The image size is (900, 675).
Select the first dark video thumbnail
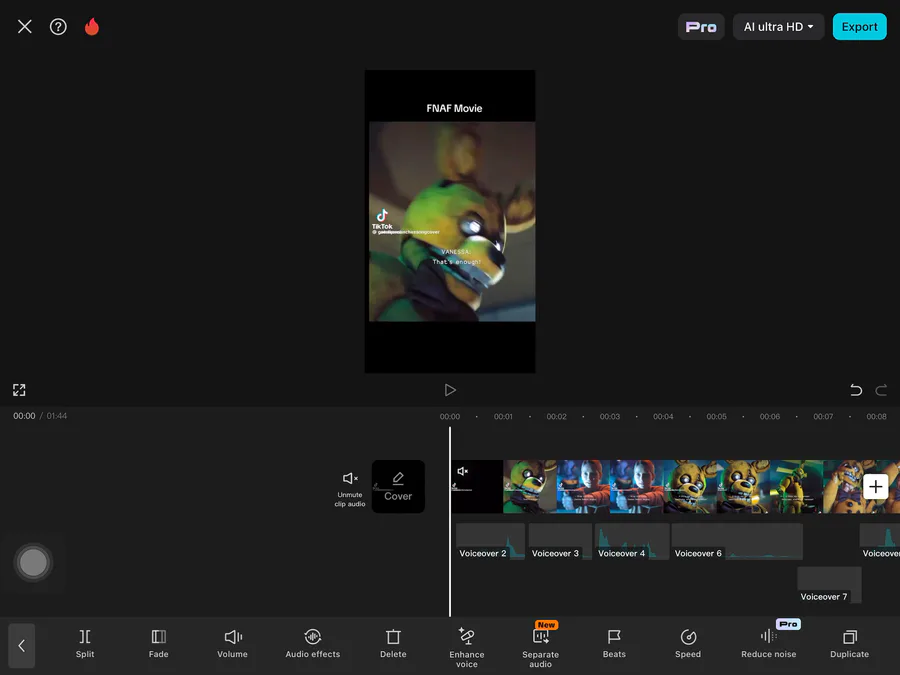pyautogui.click(x=477, y=487)
